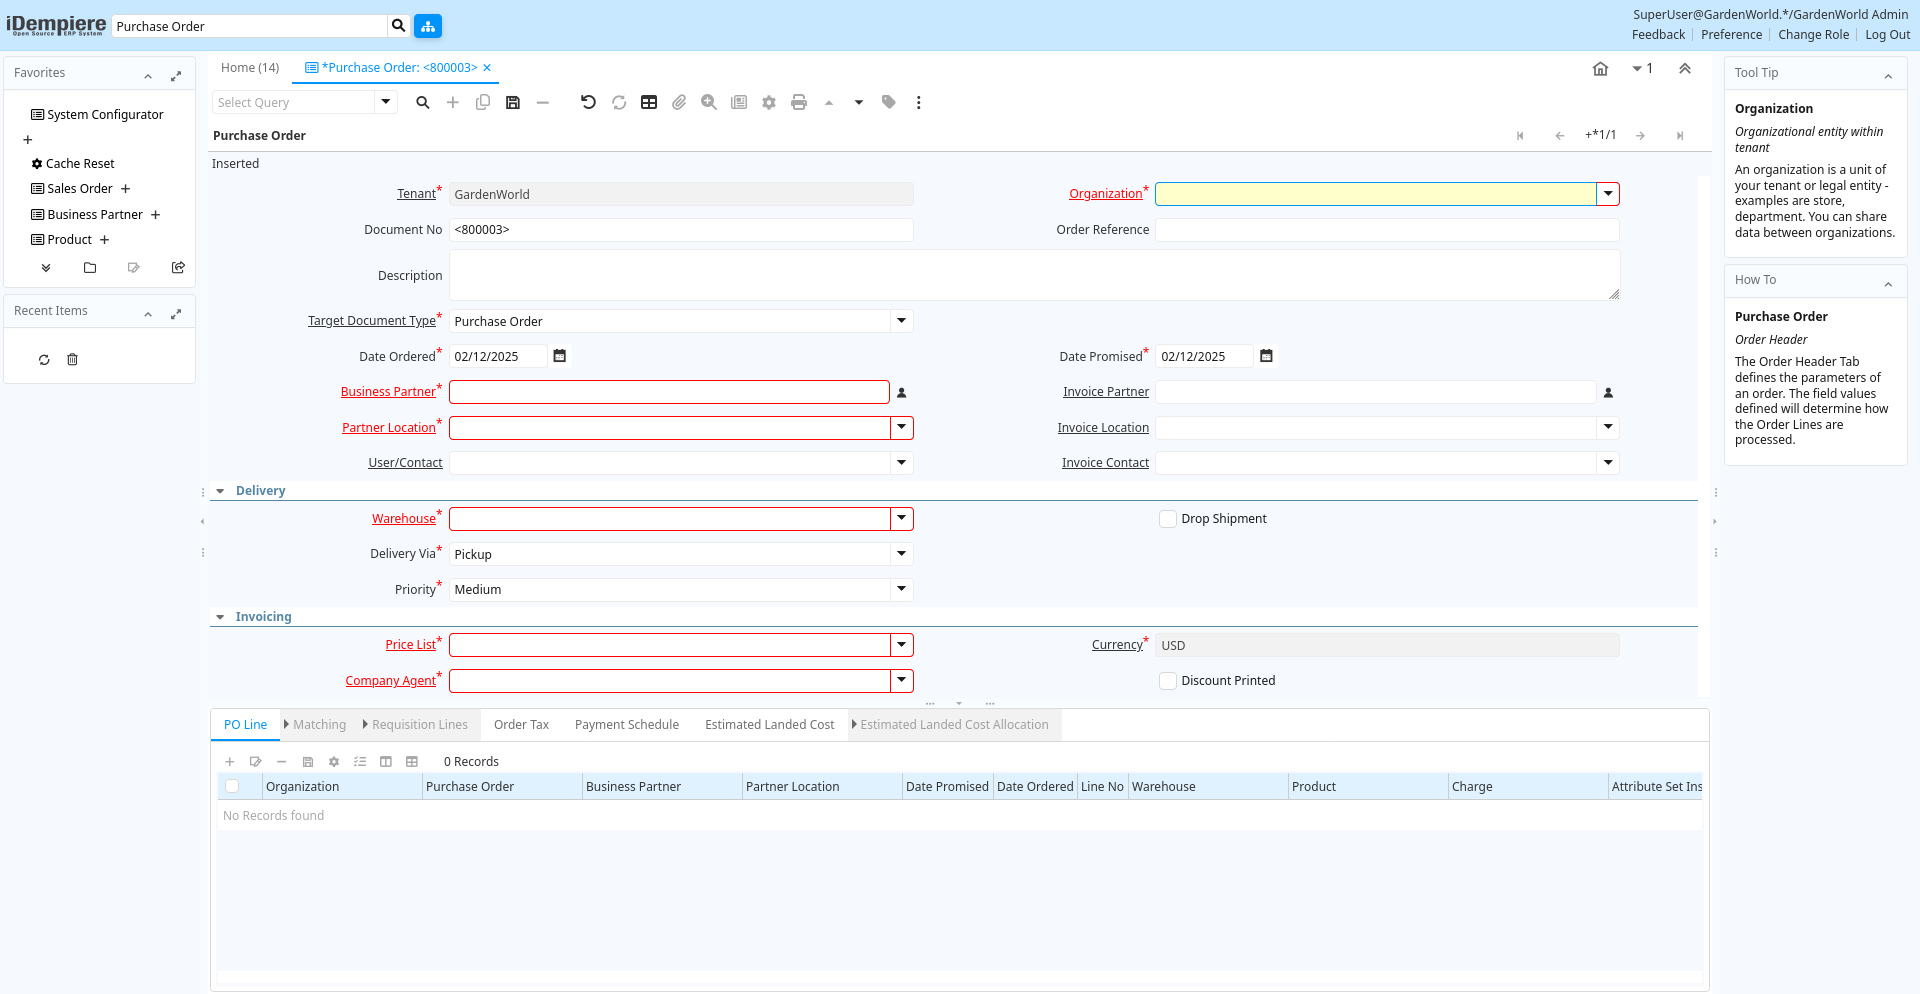Click into the Description text area
Screen dimensions: 1920x994
click(x=1033, y=275)
